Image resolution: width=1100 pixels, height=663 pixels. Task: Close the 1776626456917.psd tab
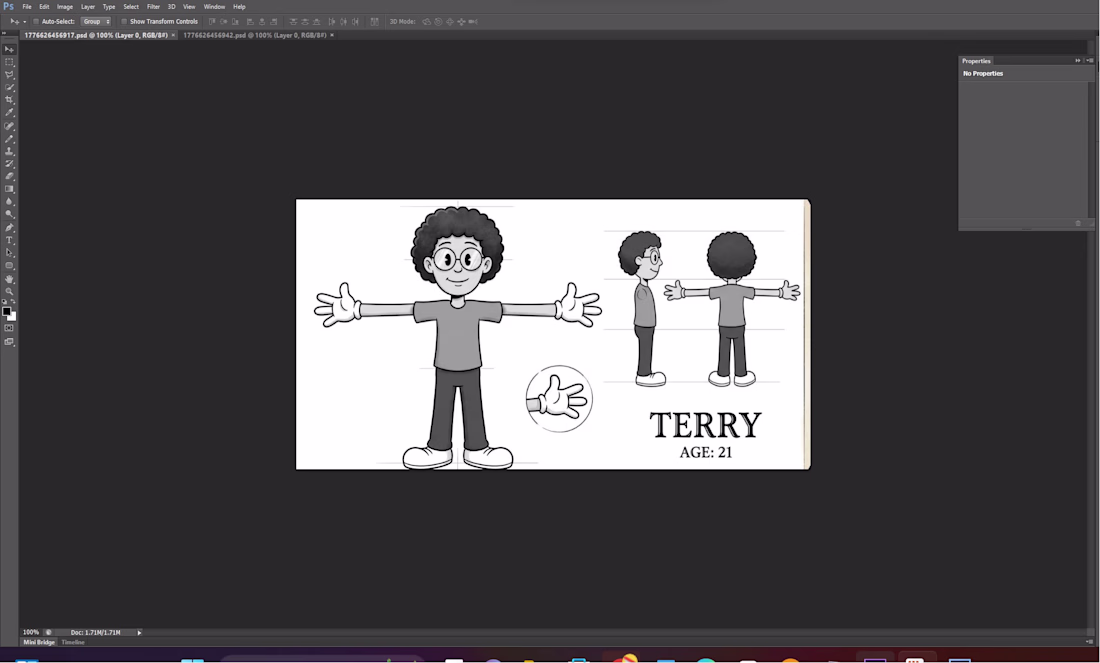pyautogui.click(x=173, y=35)
